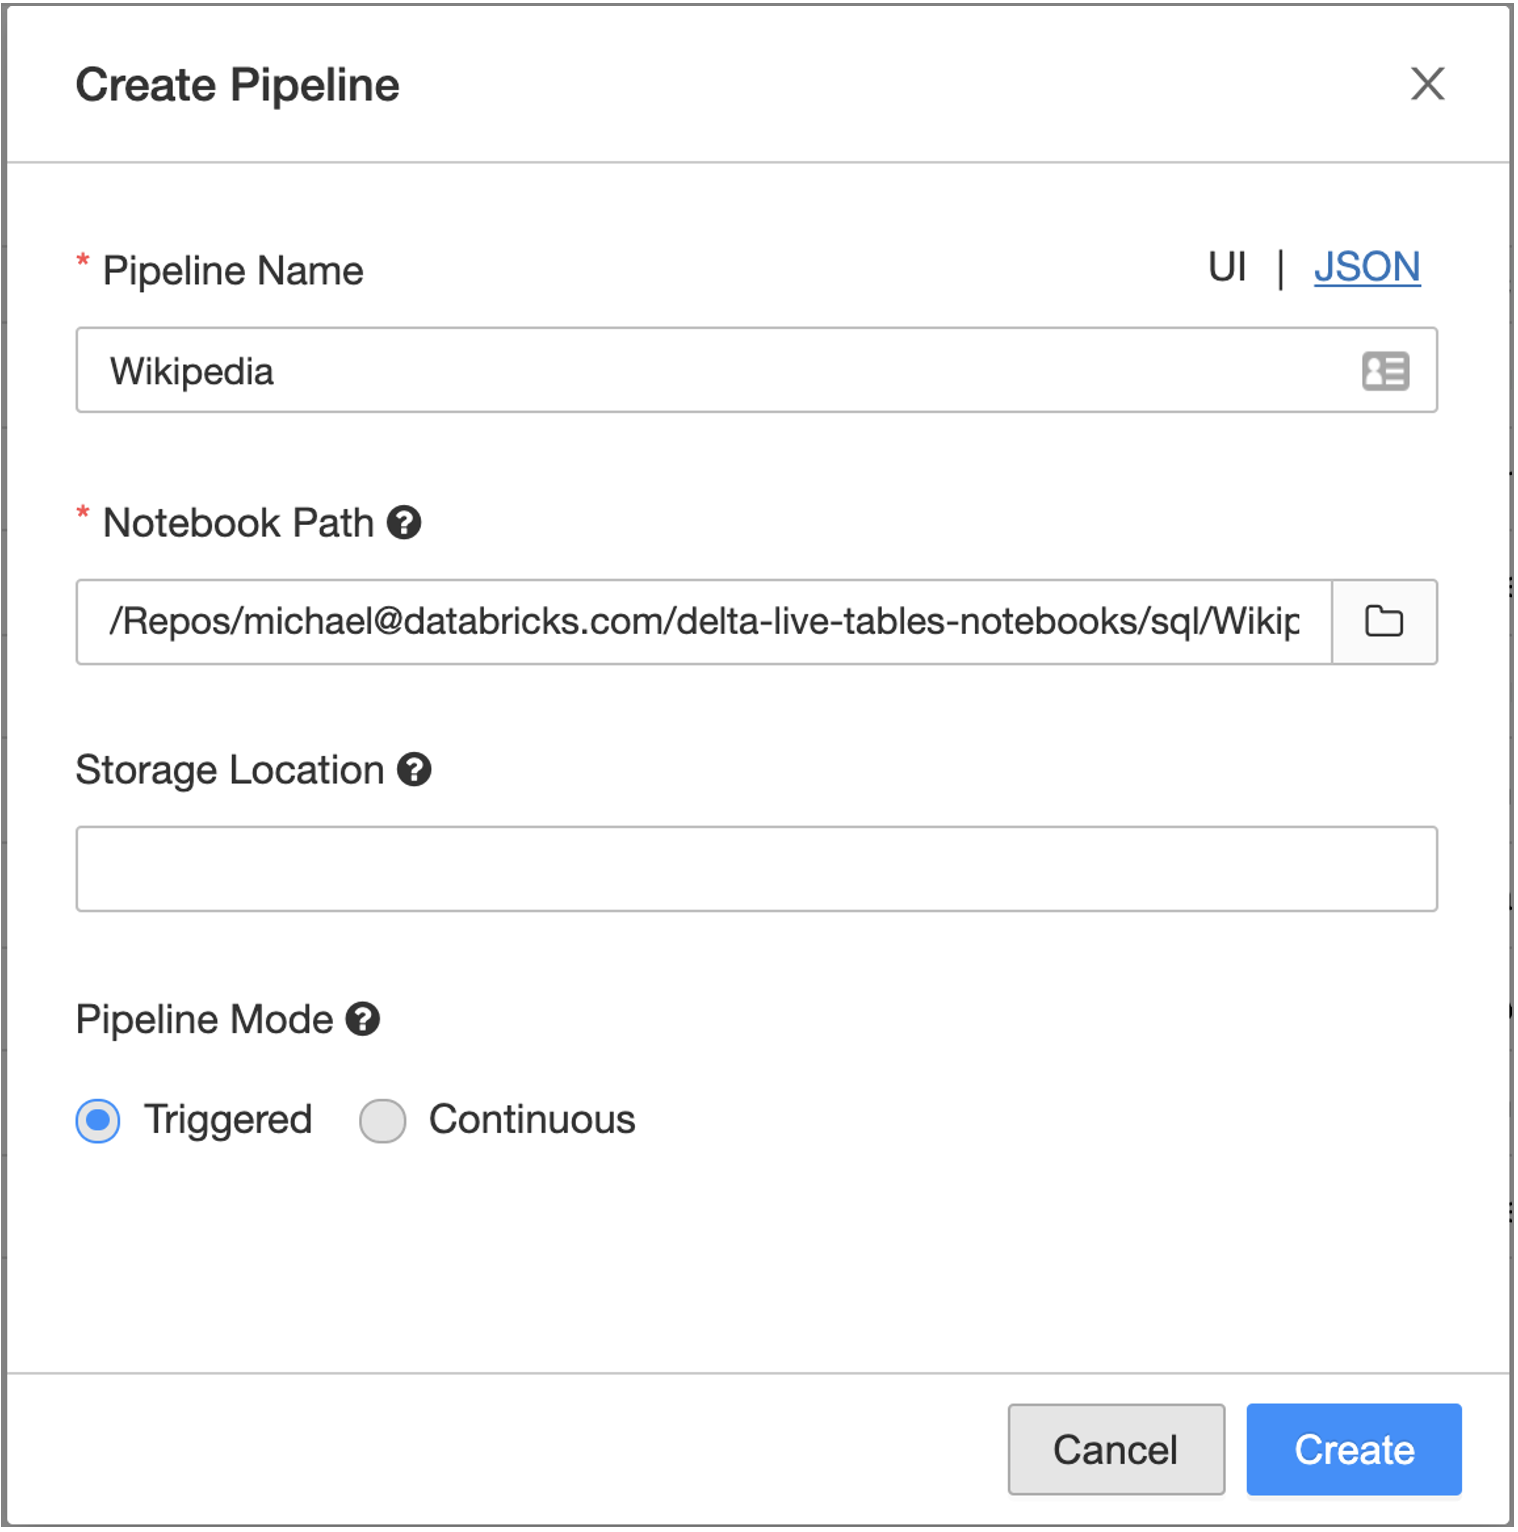Click the blue Create button
1518x1532 pixels.
[1353, 1449]
